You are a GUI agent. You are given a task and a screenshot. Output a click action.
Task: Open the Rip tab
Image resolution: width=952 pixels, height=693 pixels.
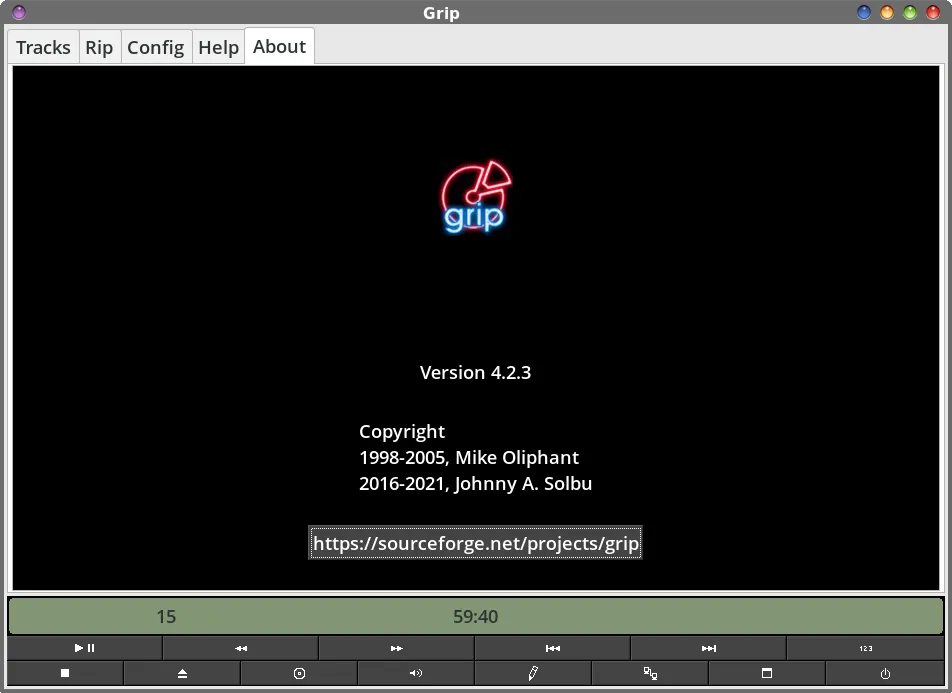pos(99,47)
